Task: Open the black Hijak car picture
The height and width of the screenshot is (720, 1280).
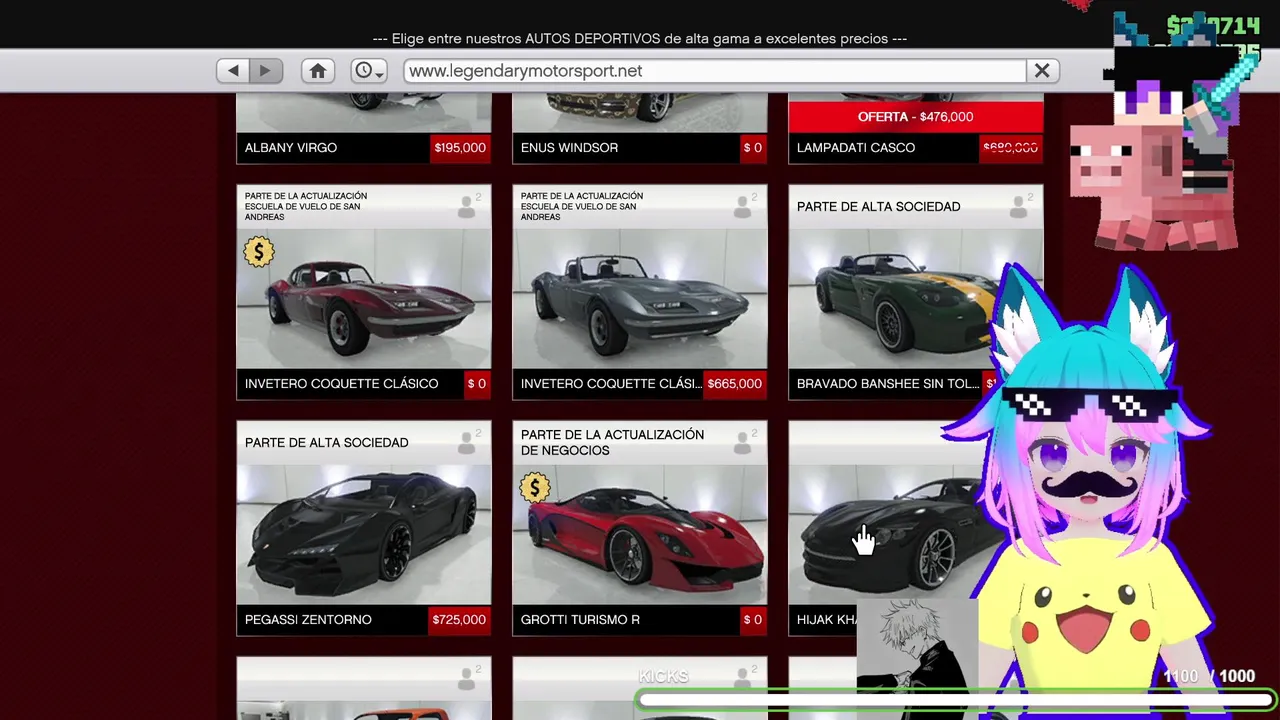Action: (x=890, y=534)
